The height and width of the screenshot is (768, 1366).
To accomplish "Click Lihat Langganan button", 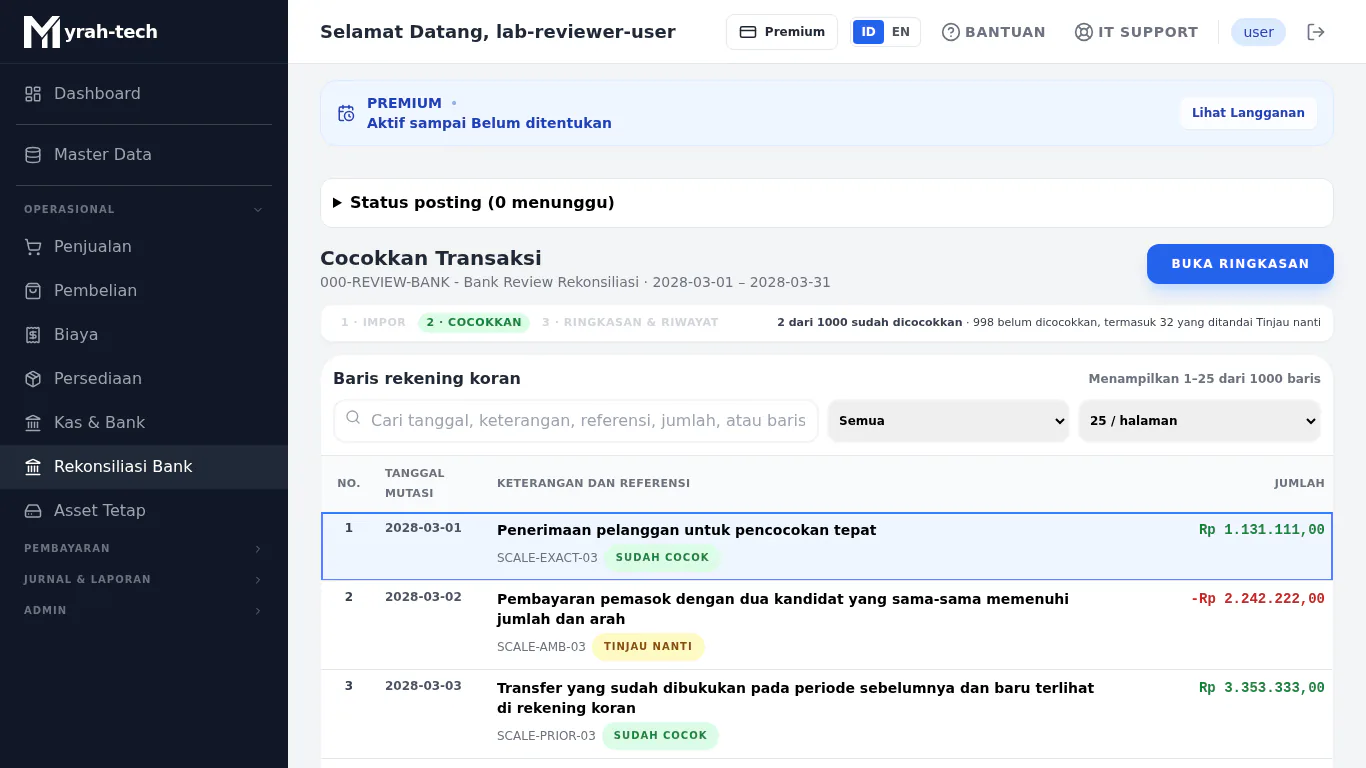I will (1248, 113).
